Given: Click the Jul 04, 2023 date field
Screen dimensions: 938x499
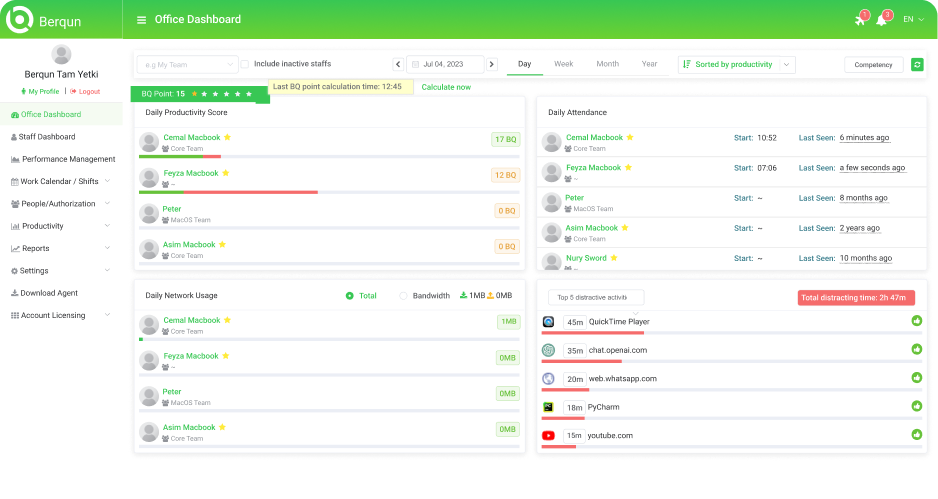Looking at the screenshot, I should pos(445,65).
